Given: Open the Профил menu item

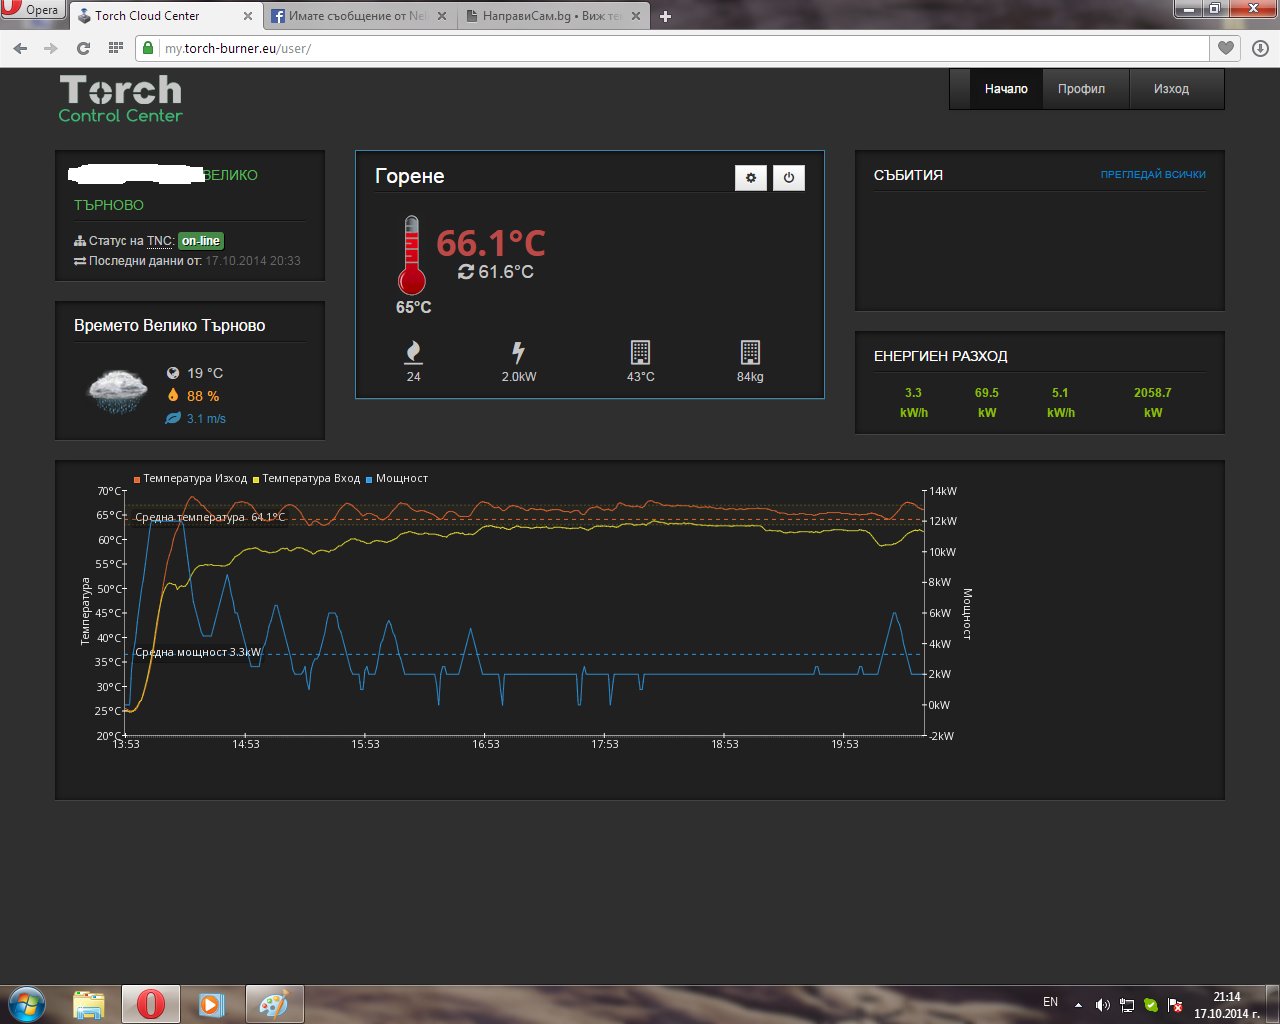Looking at the screenshot, I should (x=1081, y=89).
